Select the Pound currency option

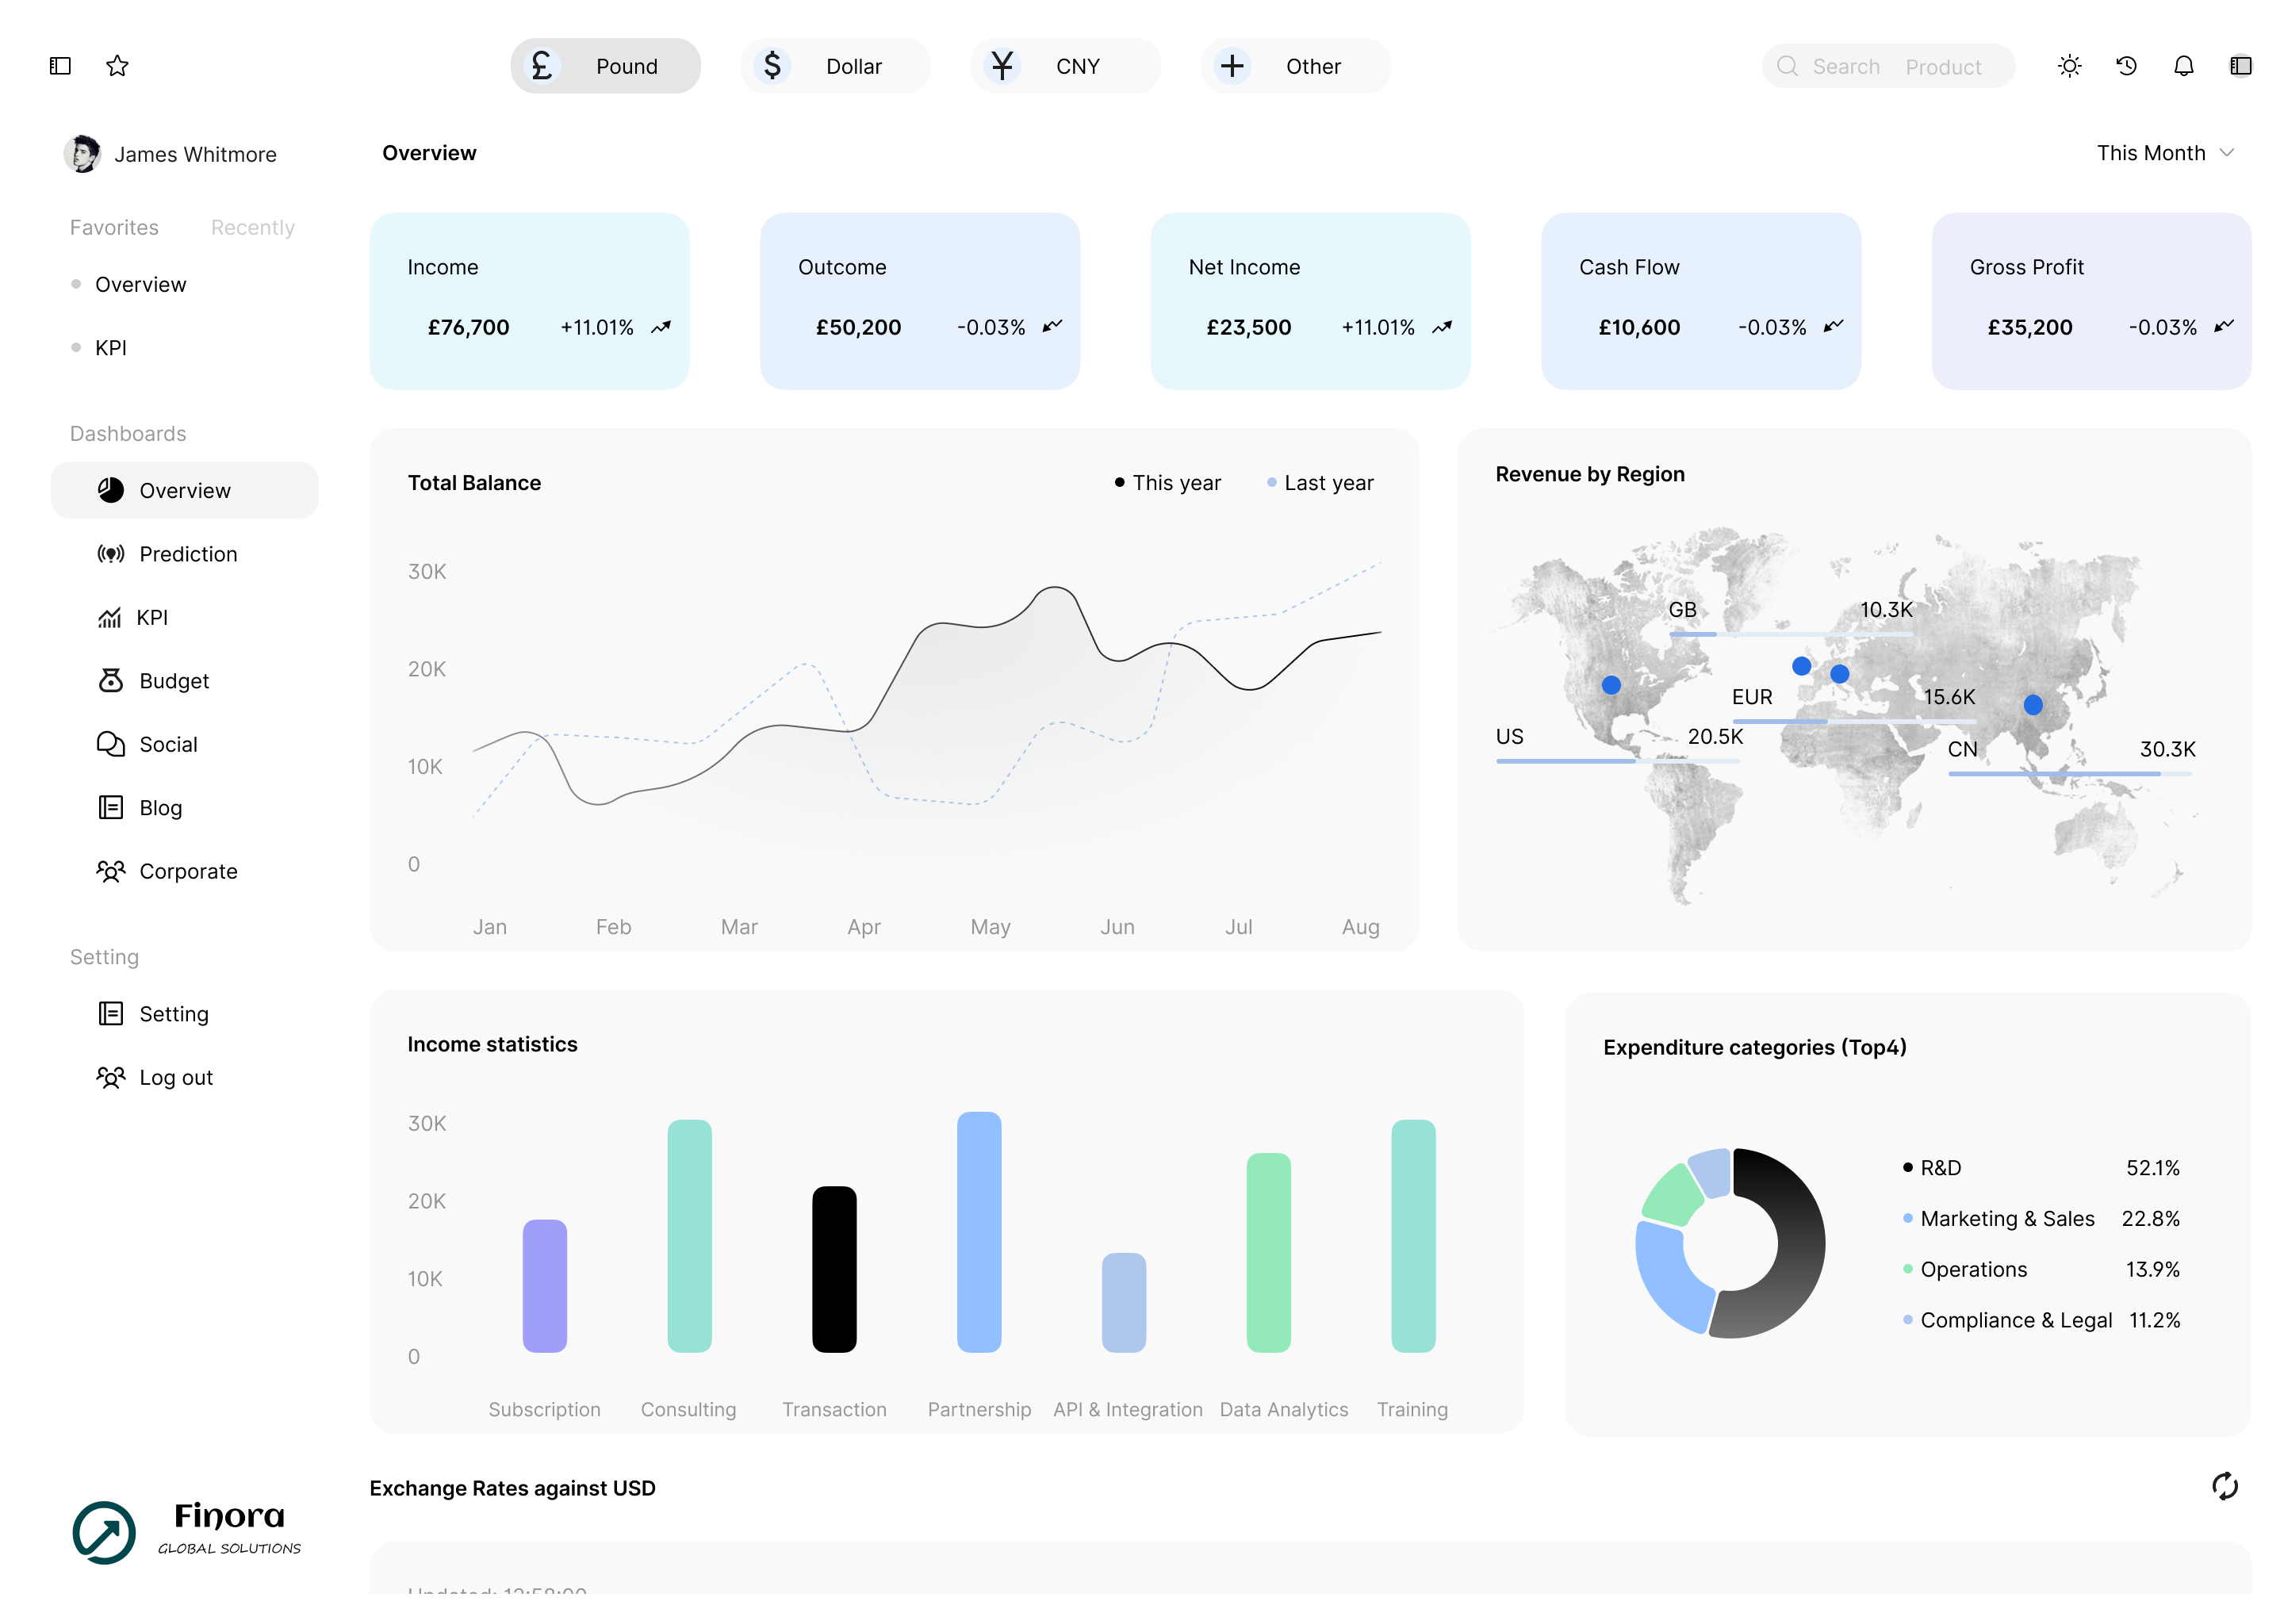tap(605, 66)
